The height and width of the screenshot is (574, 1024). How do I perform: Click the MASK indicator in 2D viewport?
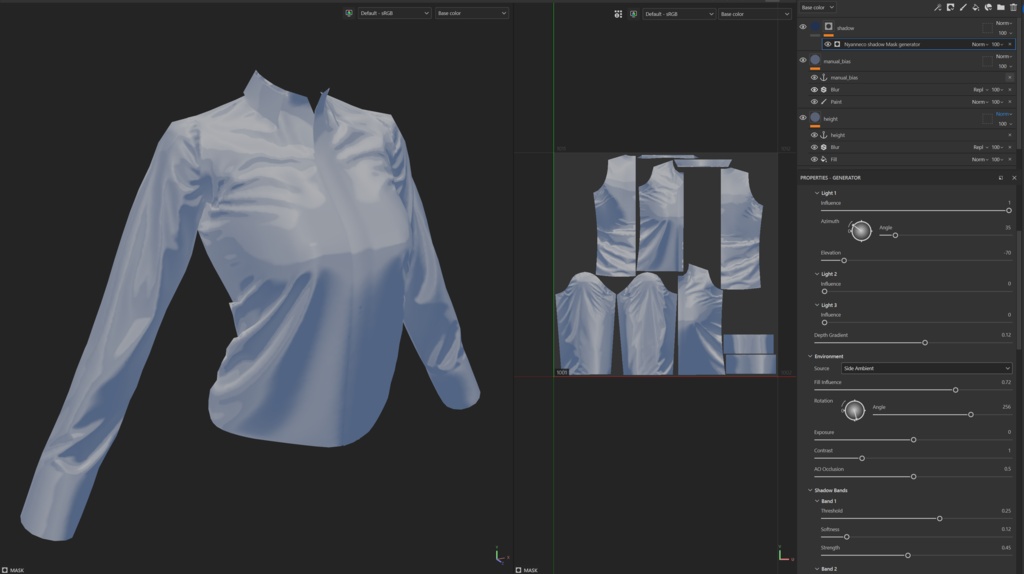(526, 570)
